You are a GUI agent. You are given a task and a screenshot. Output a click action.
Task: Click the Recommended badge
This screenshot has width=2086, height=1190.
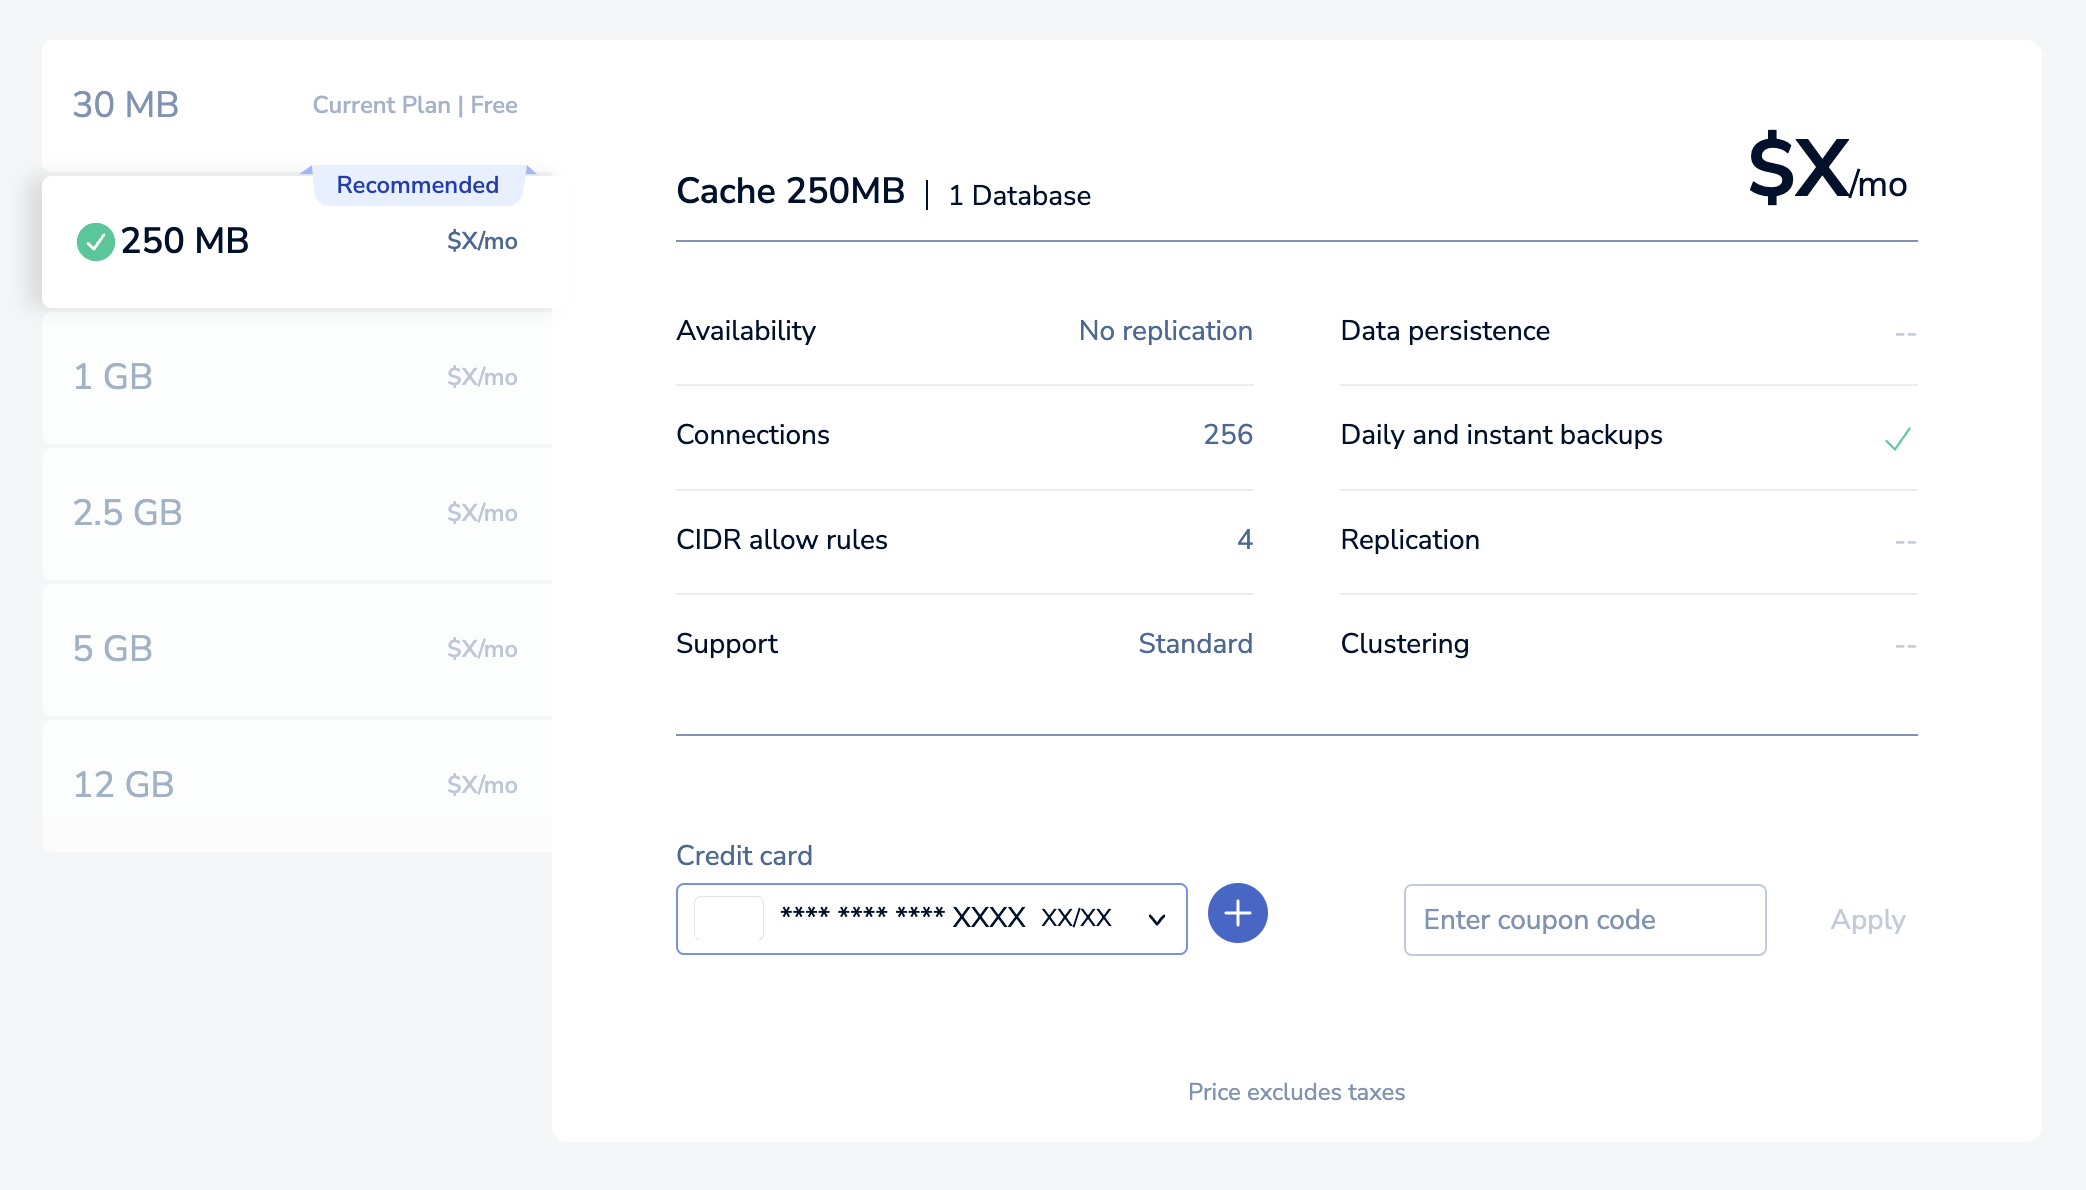tap(417, 185)
